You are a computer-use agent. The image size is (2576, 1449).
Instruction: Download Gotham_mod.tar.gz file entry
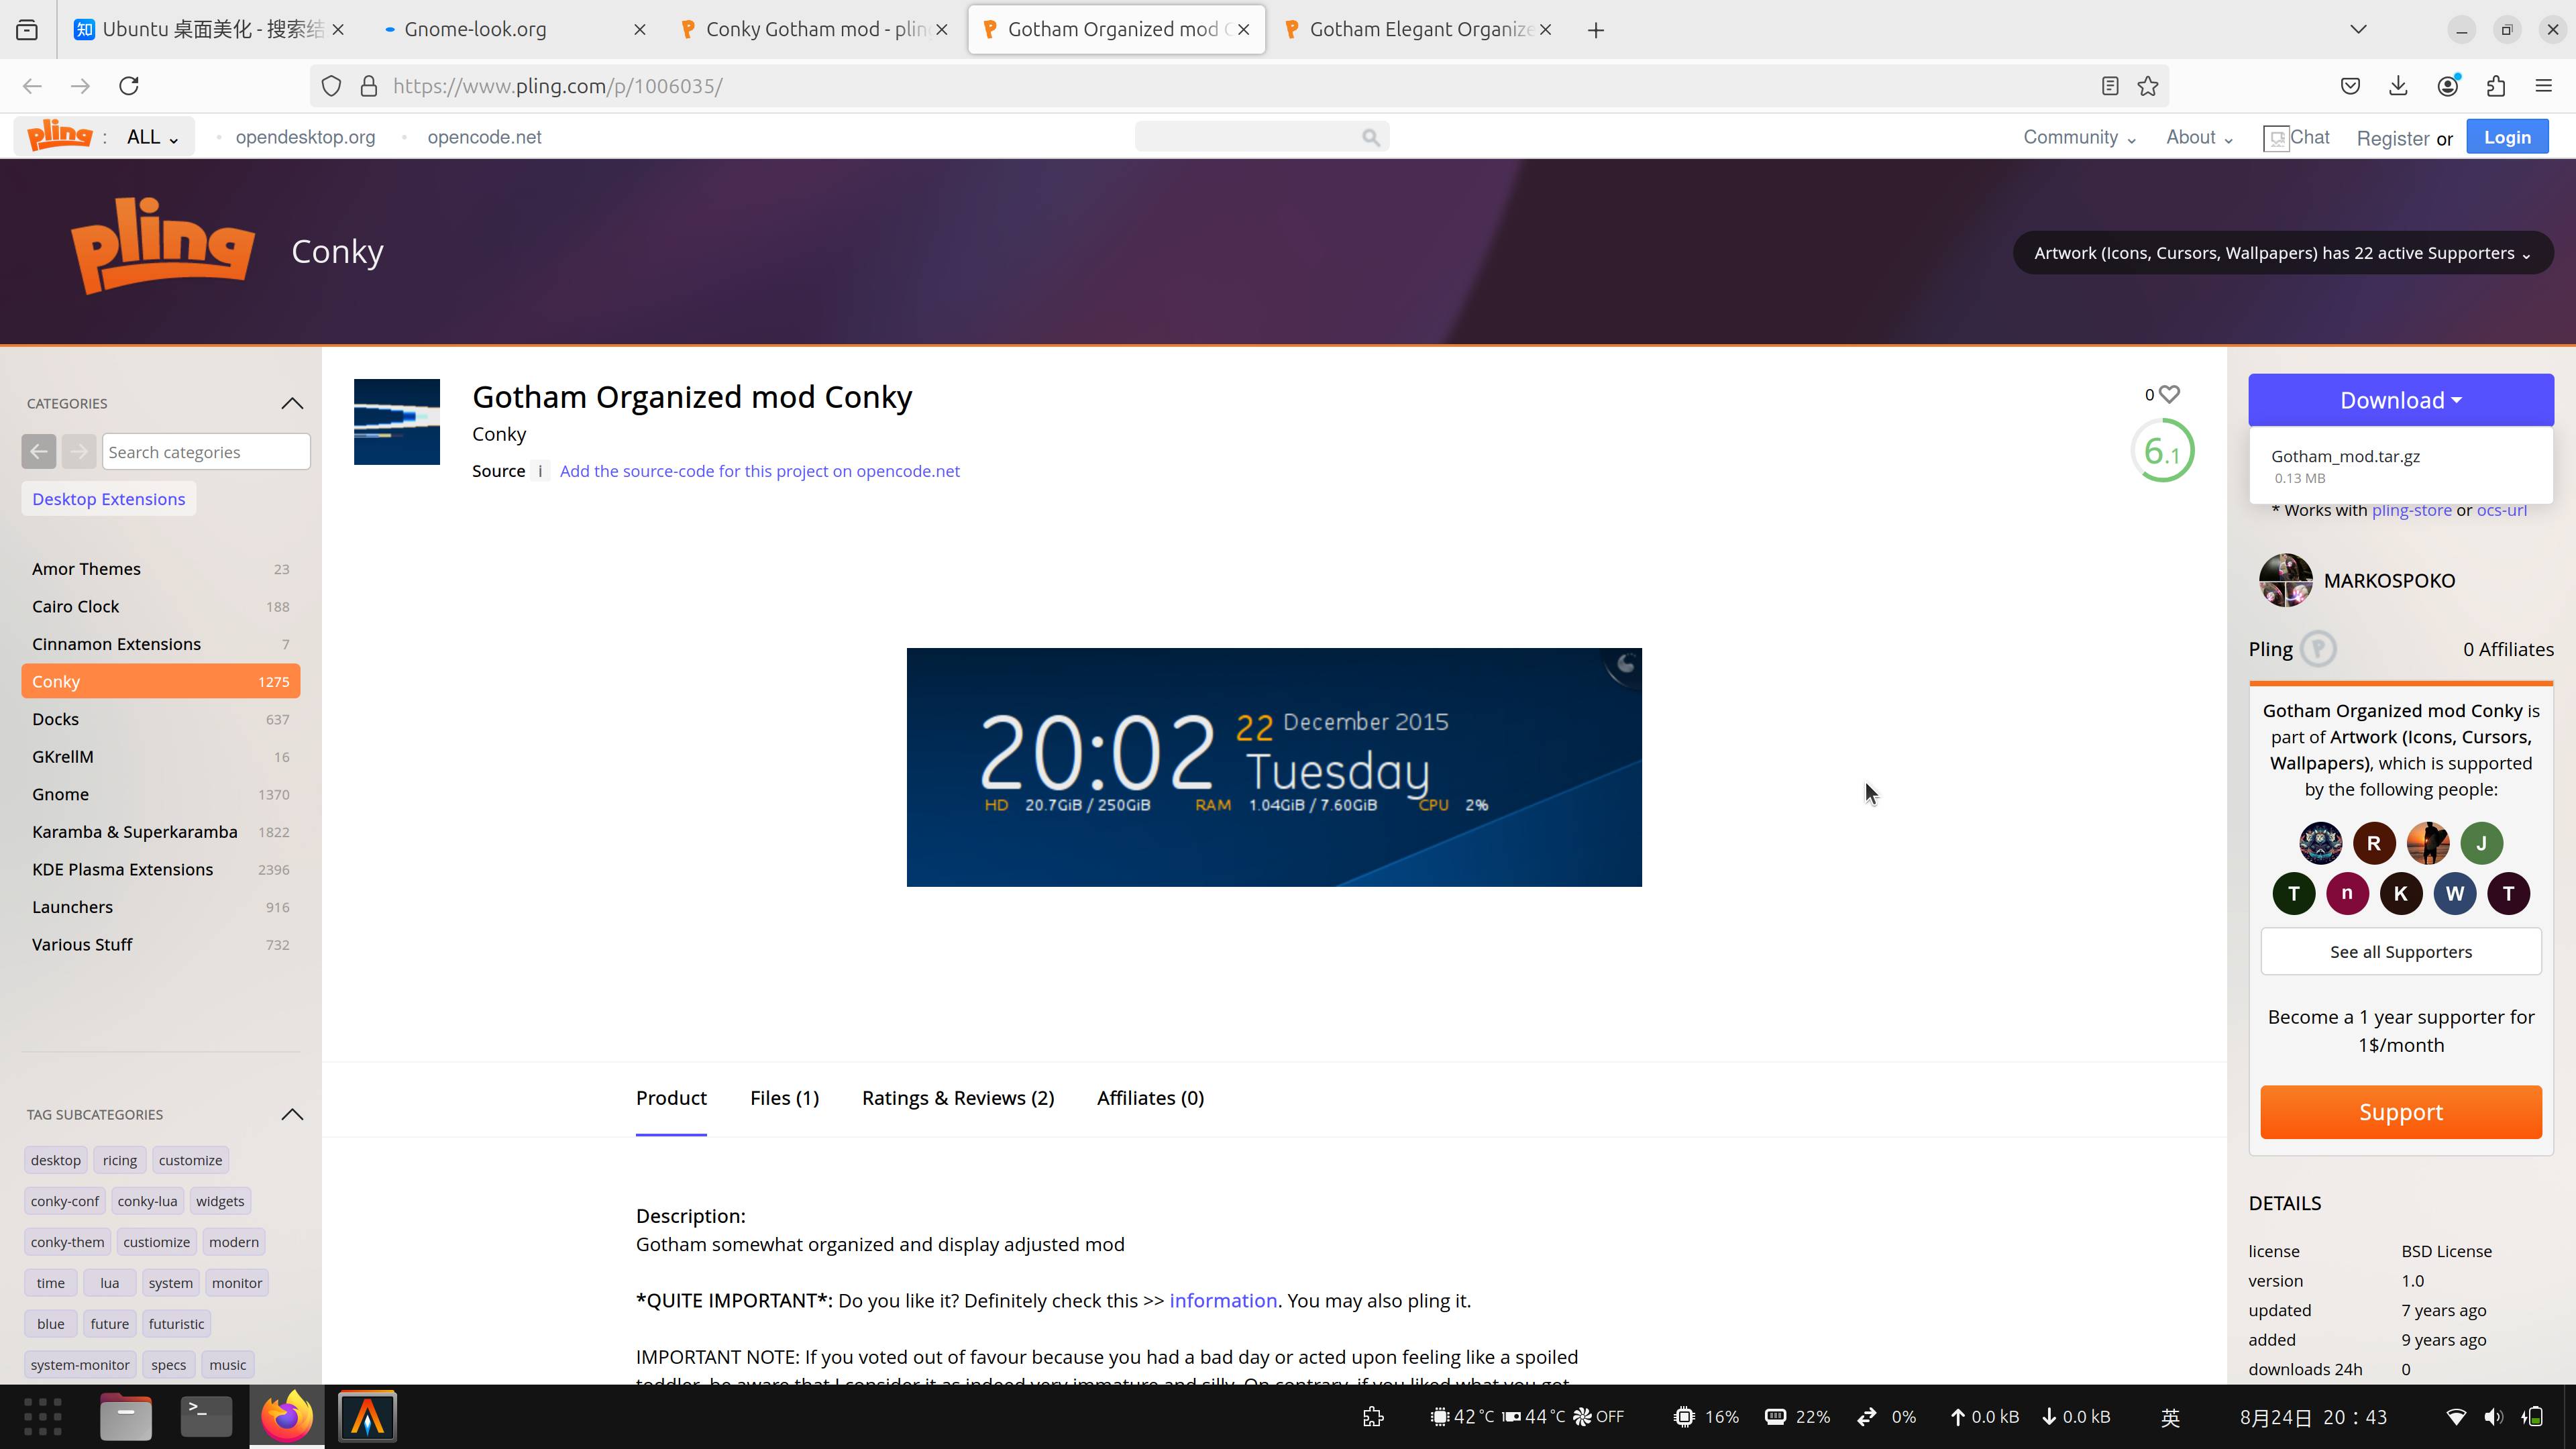click(x=2400, y=465)
